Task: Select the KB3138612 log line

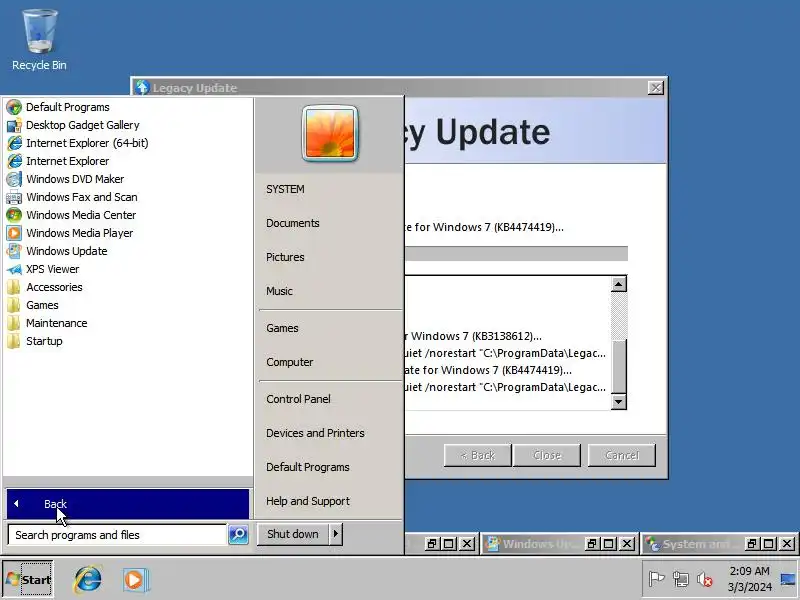Action: coord(473,336)
